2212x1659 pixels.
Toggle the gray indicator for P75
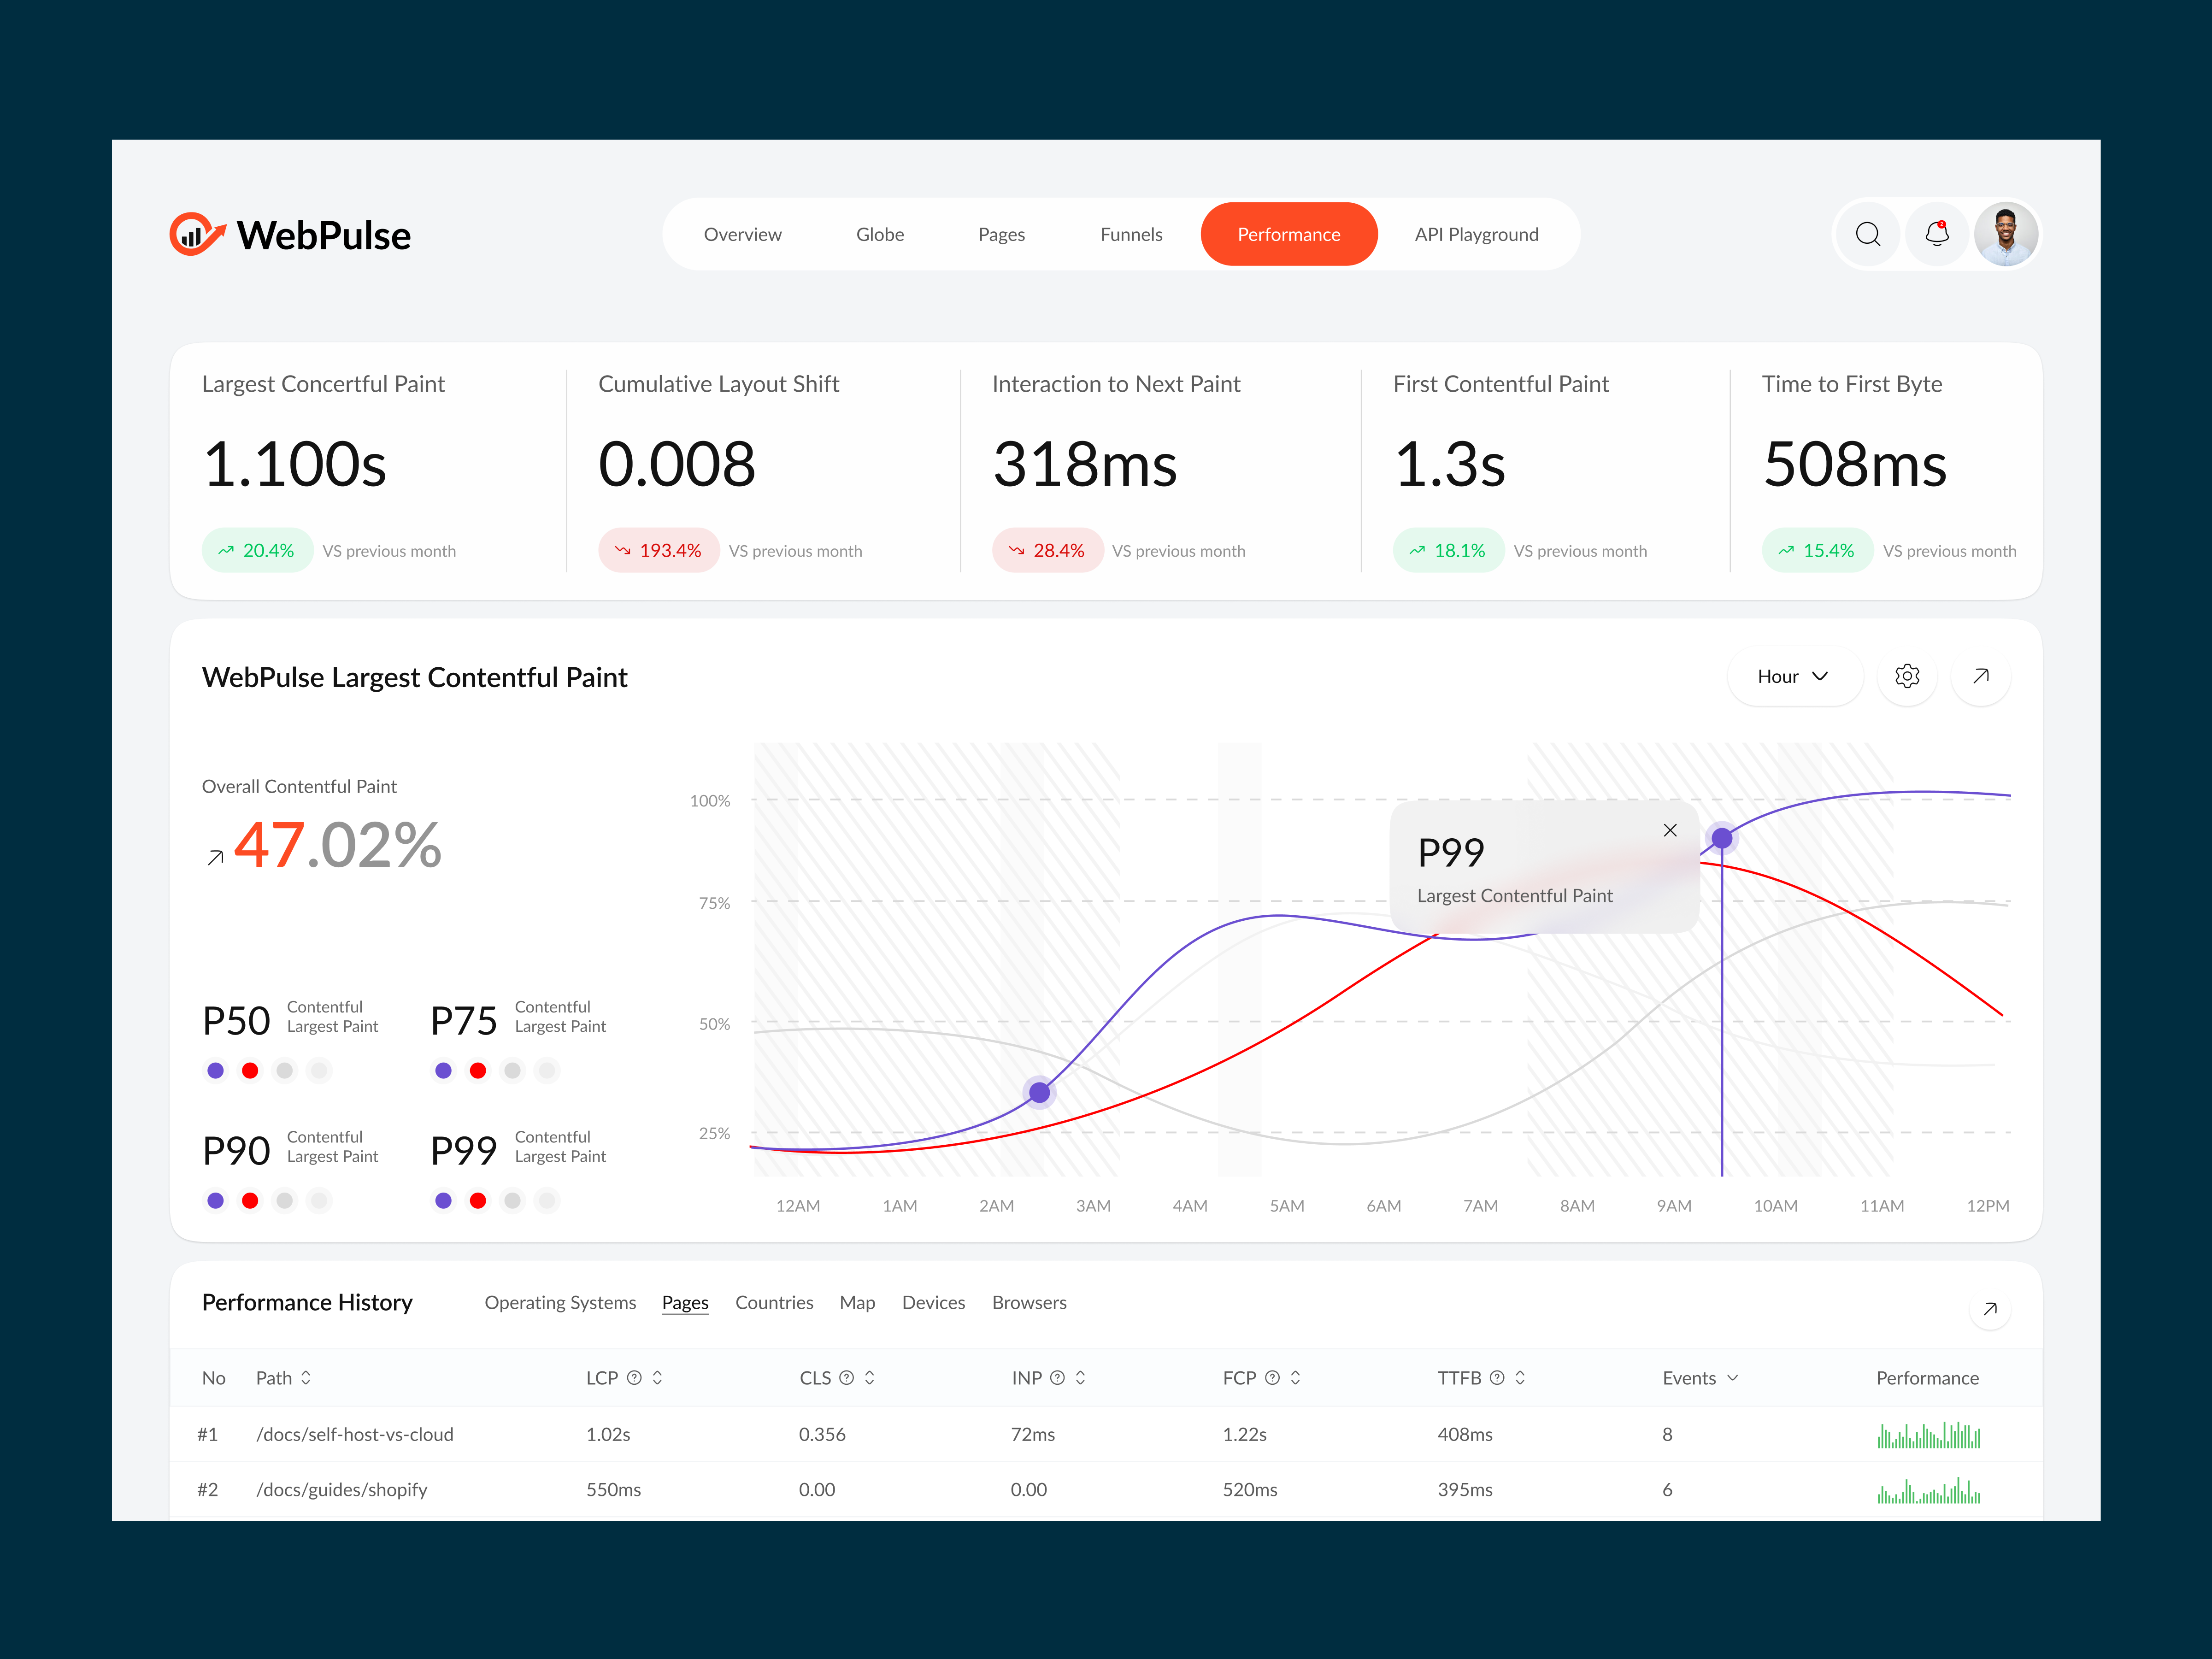[x=512, y=1069]
